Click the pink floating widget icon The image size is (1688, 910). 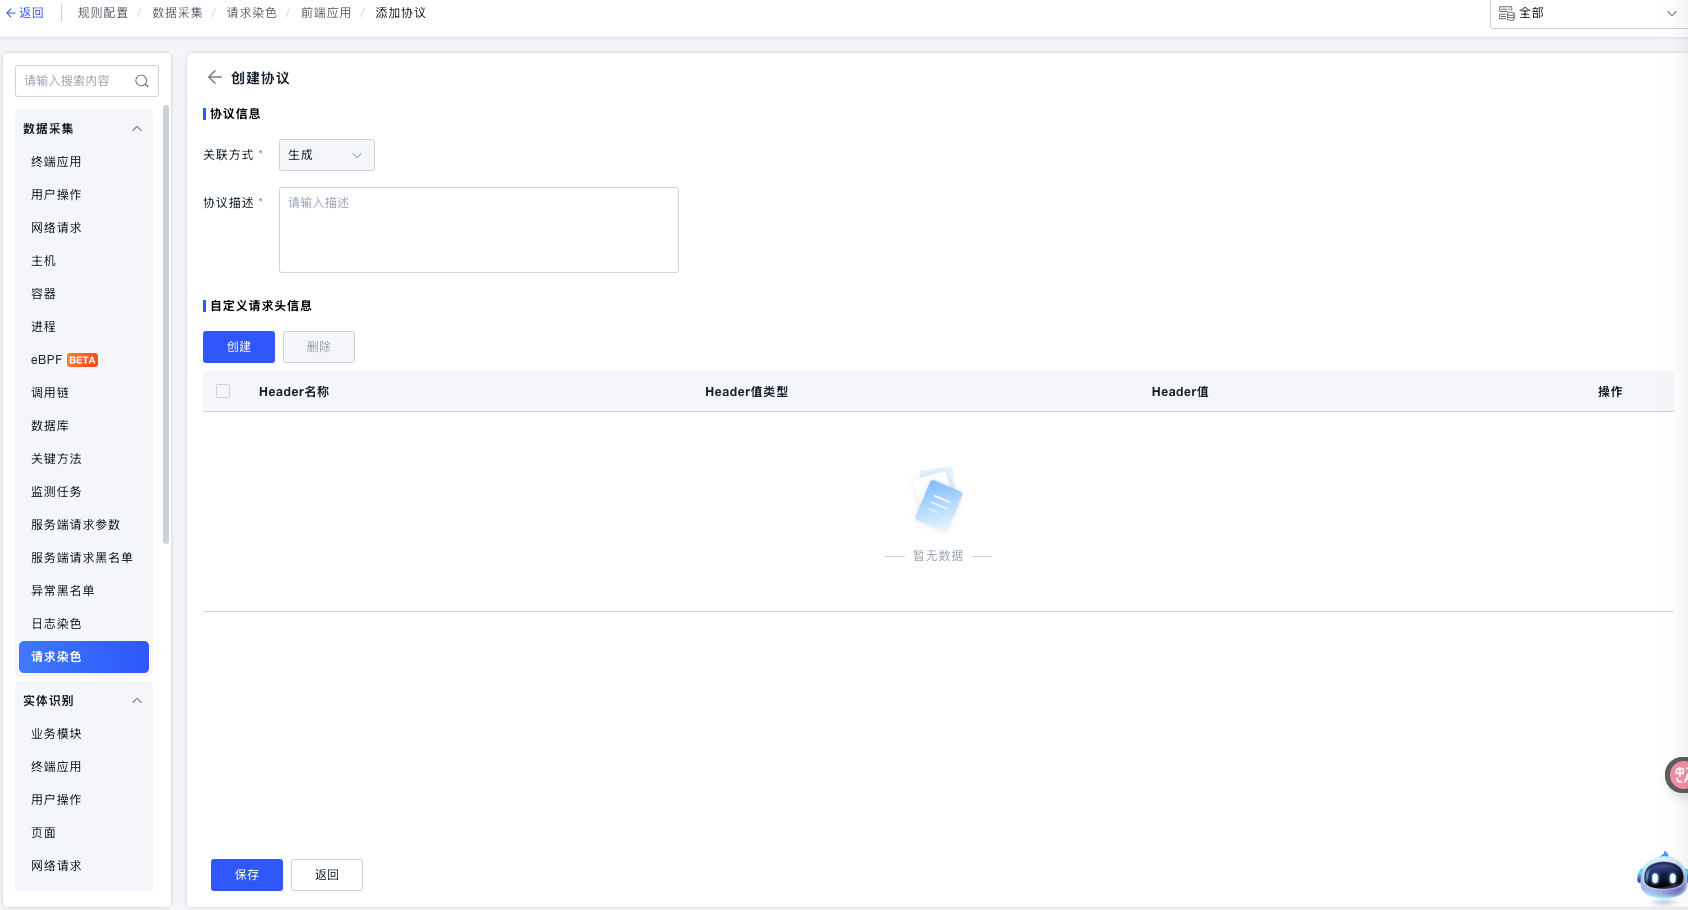click(1677, 774)
